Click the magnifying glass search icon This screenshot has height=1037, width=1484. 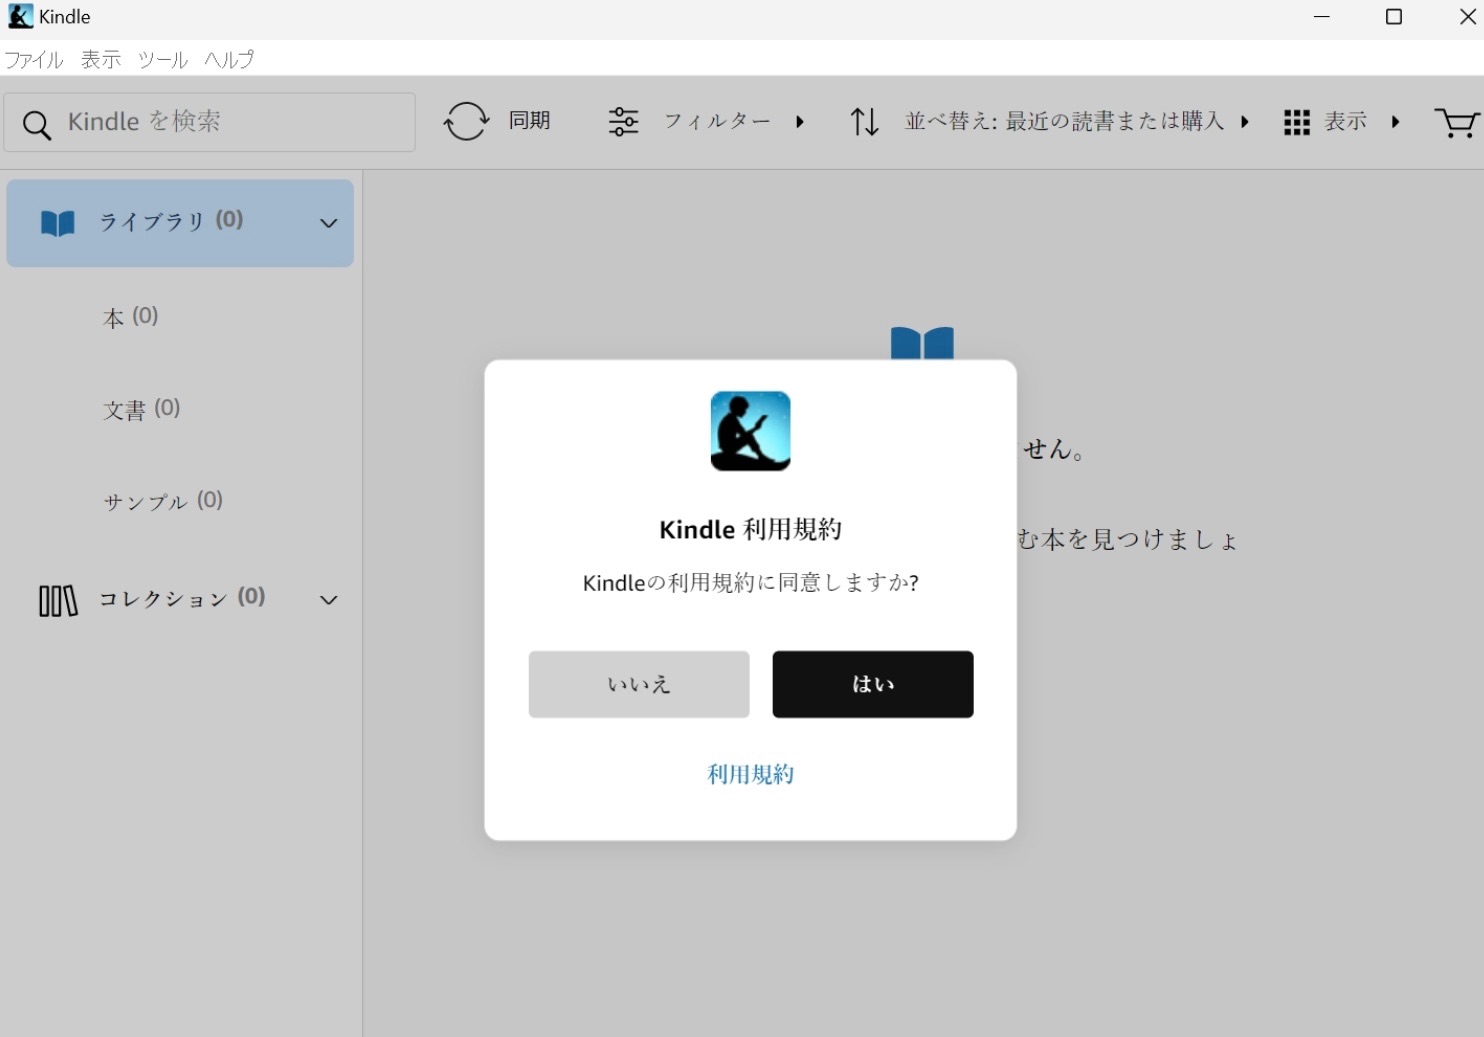click(37, 125)
